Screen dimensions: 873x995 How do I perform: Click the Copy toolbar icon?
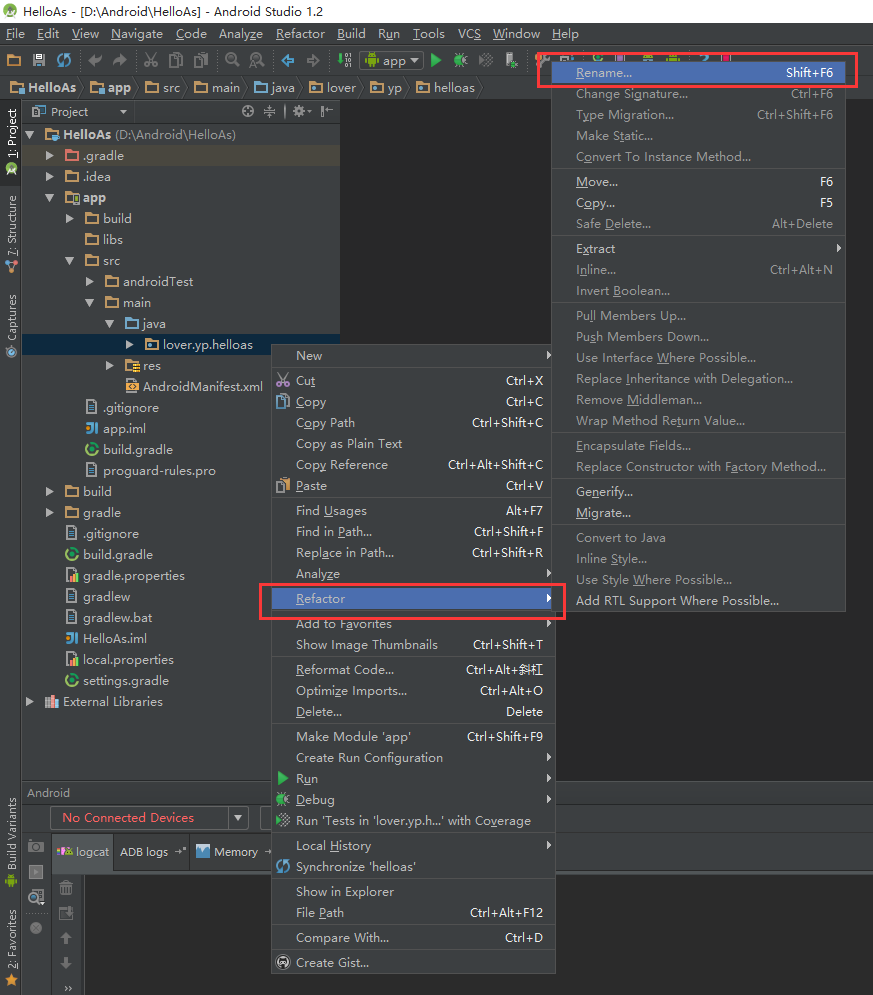coord(176,60)
